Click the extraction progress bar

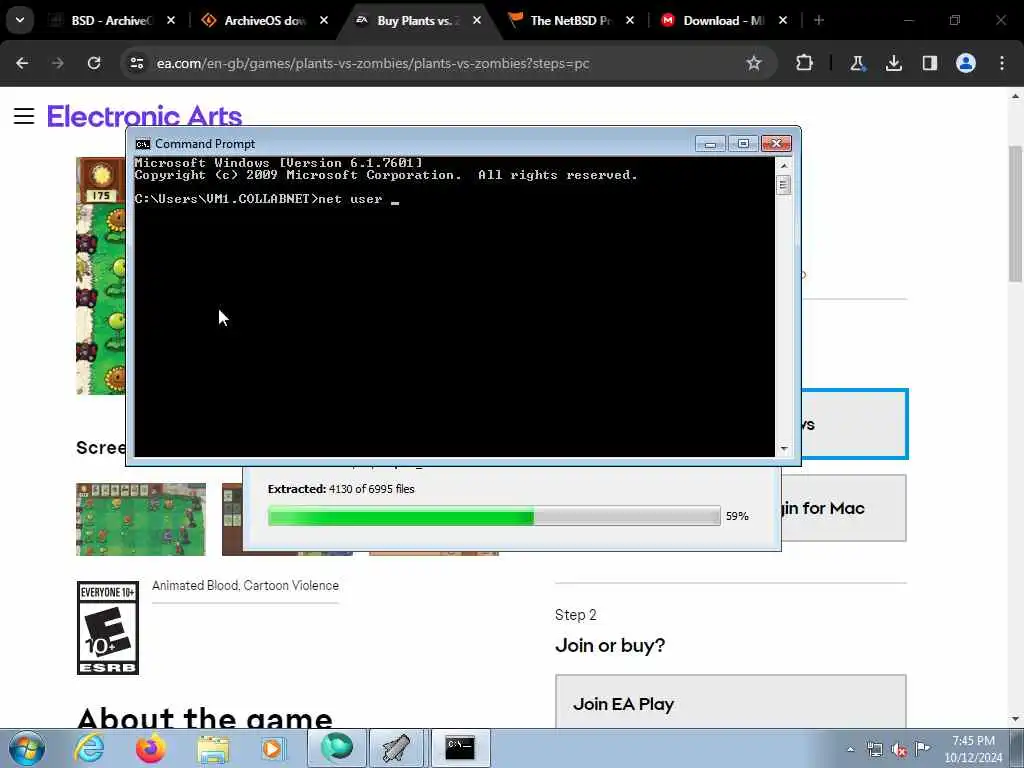[494, 516]
